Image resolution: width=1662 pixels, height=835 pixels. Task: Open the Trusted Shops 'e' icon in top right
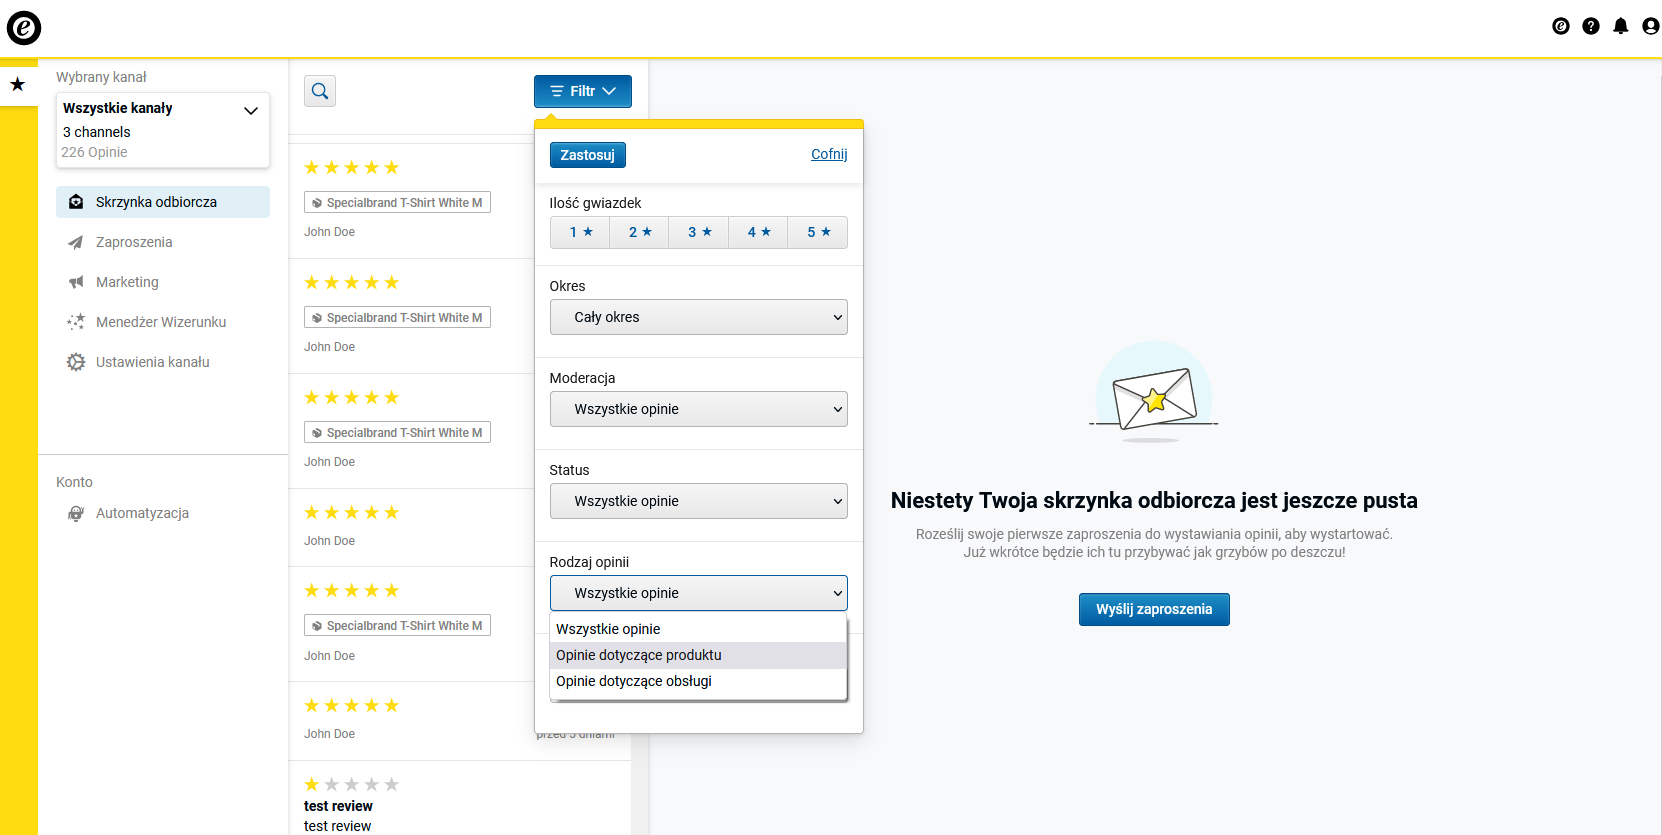click(x=1561, y=26)
